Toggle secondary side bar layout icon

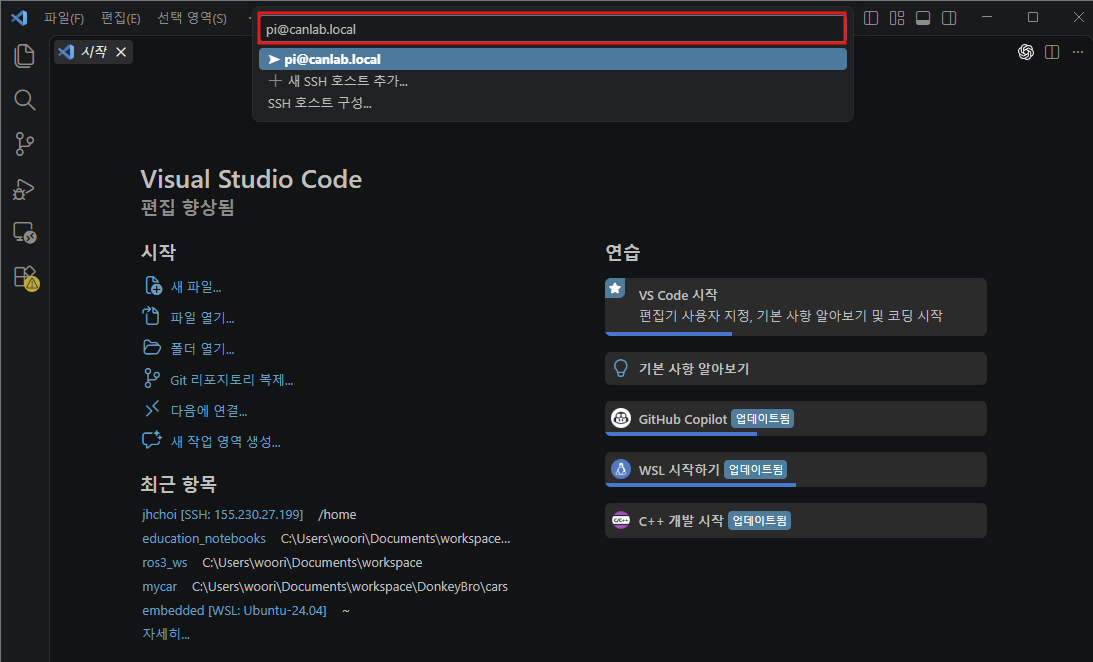coord(949,17)
